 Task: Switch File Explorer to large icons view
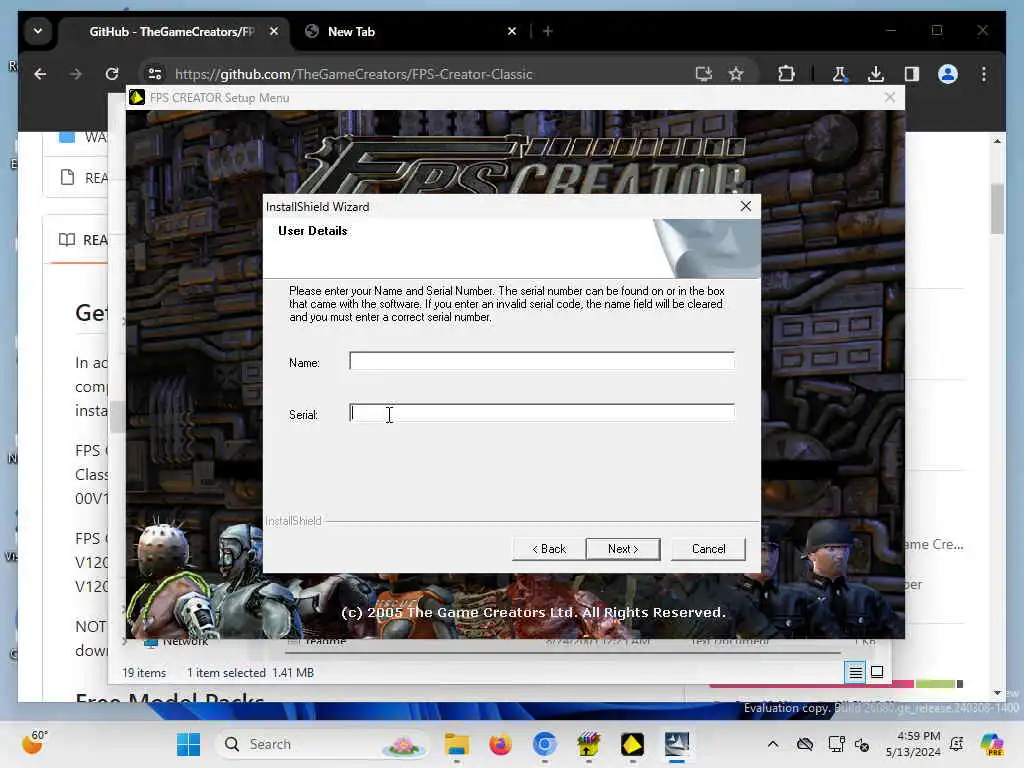coord(877,672)
